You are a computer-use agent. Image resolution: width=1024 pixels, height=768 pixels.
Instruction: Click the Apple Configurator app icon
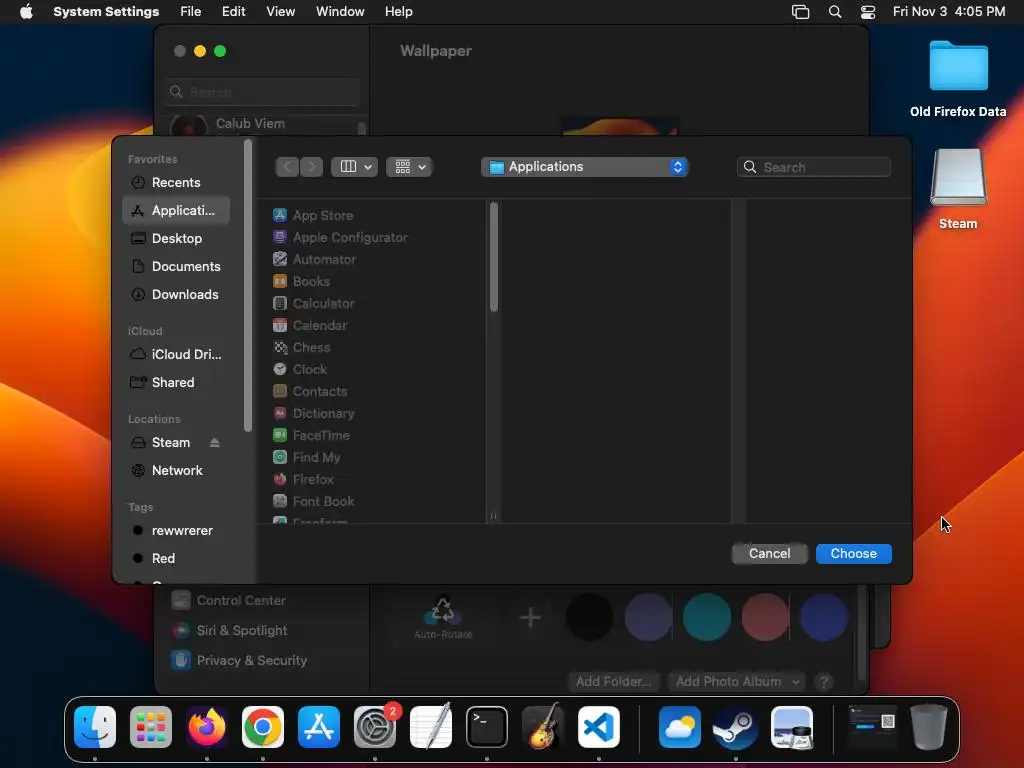[280, 237]
